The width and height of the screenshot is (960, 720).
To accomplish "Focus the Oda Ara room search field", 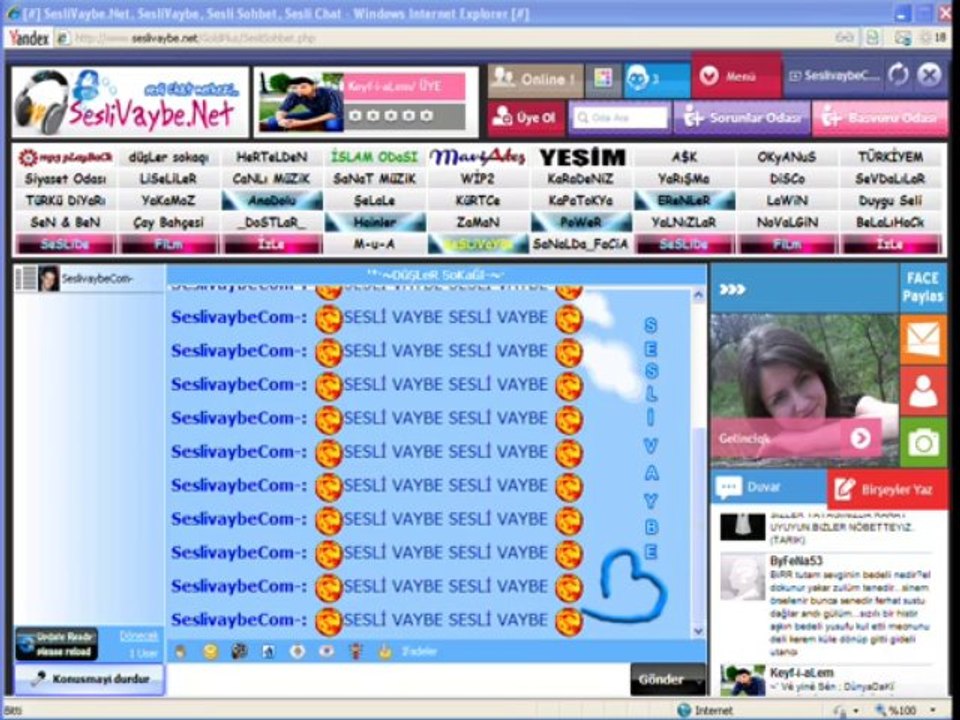I will [x=620, y=118].
